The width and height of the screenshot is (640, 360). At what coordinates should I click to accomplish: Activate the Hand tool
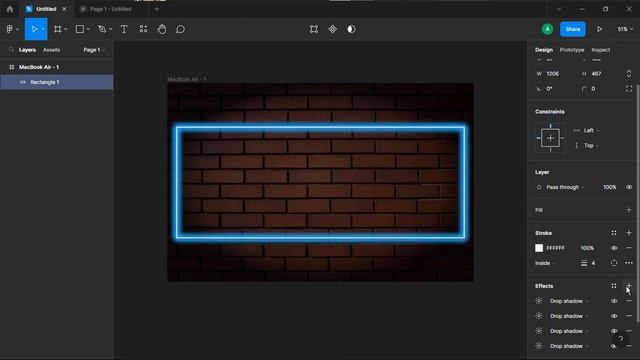pos(162,29)
